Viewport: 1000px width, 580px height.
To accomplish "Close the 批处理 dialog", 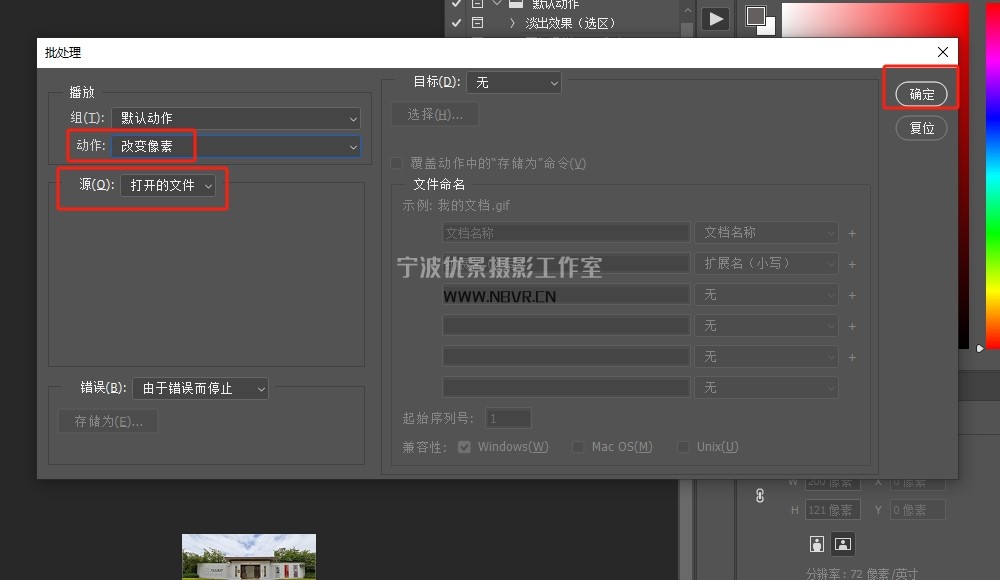I will pos(942,52).
